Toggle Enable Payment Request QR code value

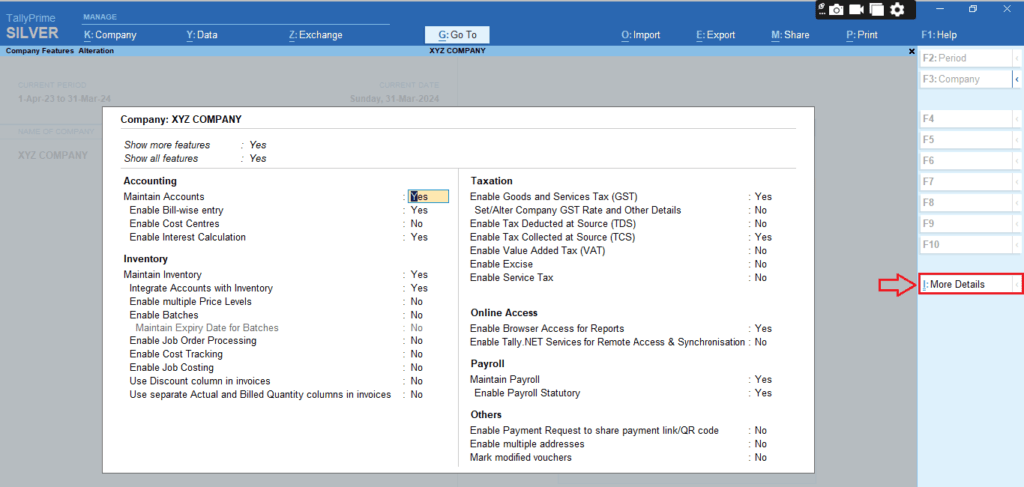[761, 431]
